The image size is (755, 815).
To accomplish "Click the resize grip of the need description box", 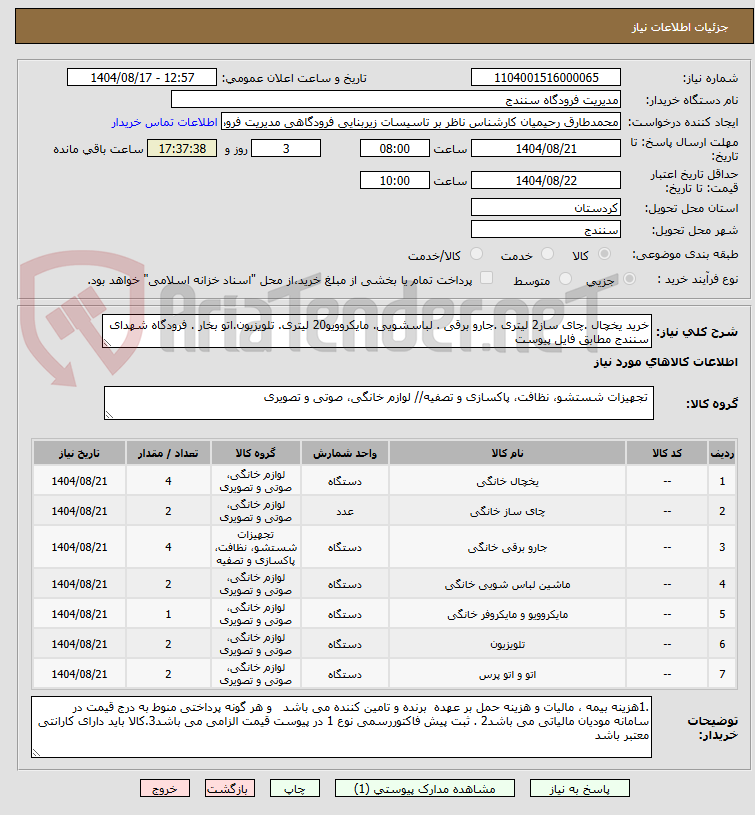I will [108, 343].
